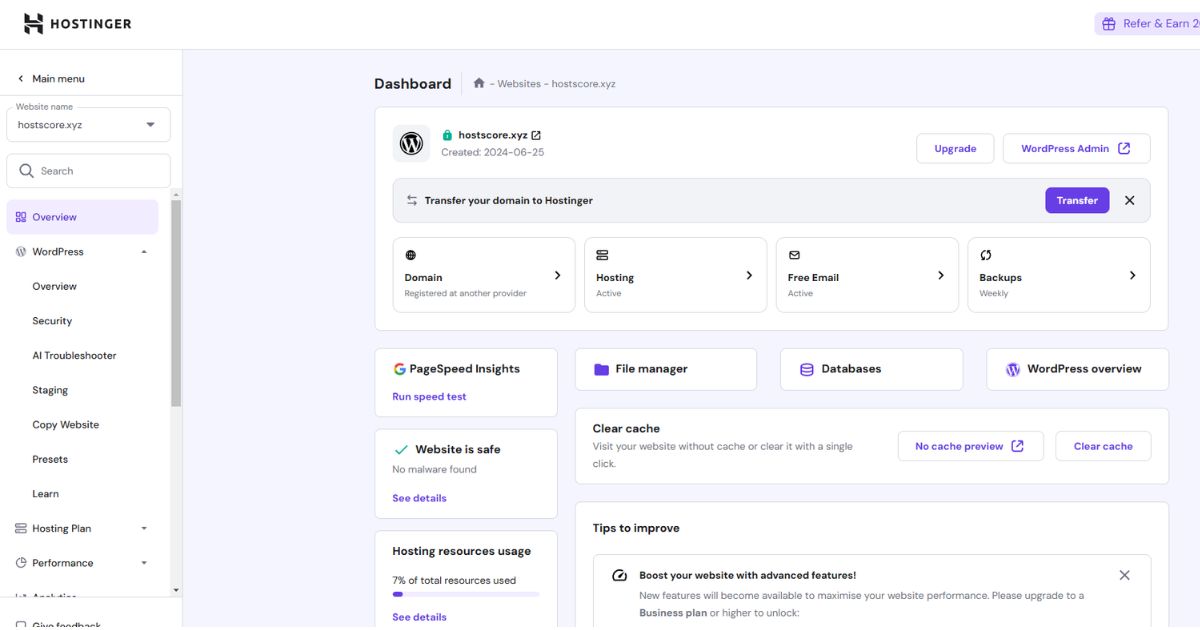Dismiss the domain transfer banner
The image size is (1200, 630).
click(x=1129, y=200)
